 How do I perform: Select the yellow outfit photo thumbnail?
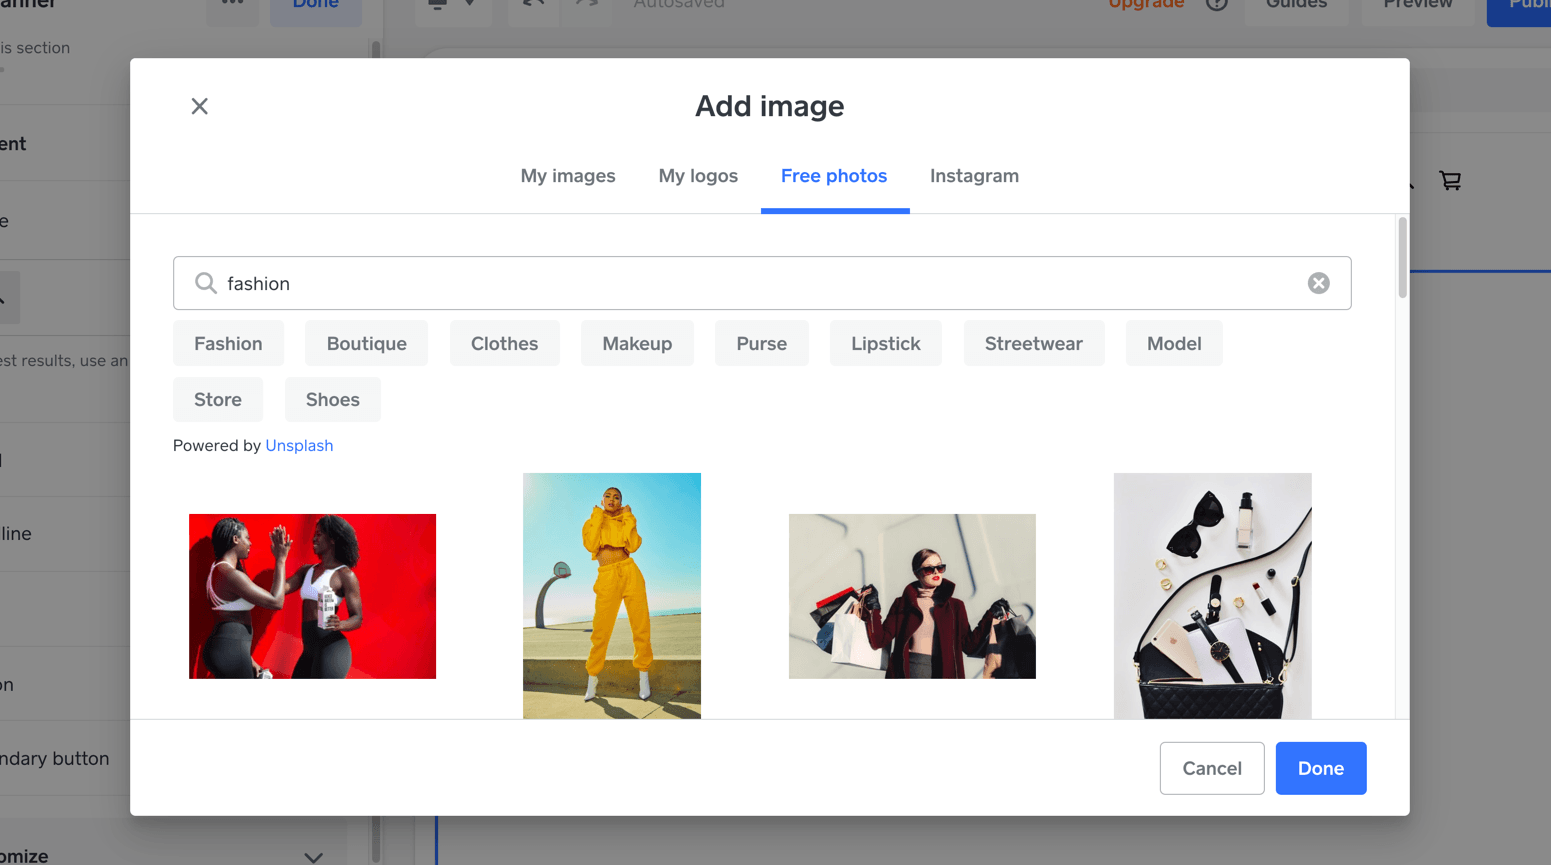point(611,595)
